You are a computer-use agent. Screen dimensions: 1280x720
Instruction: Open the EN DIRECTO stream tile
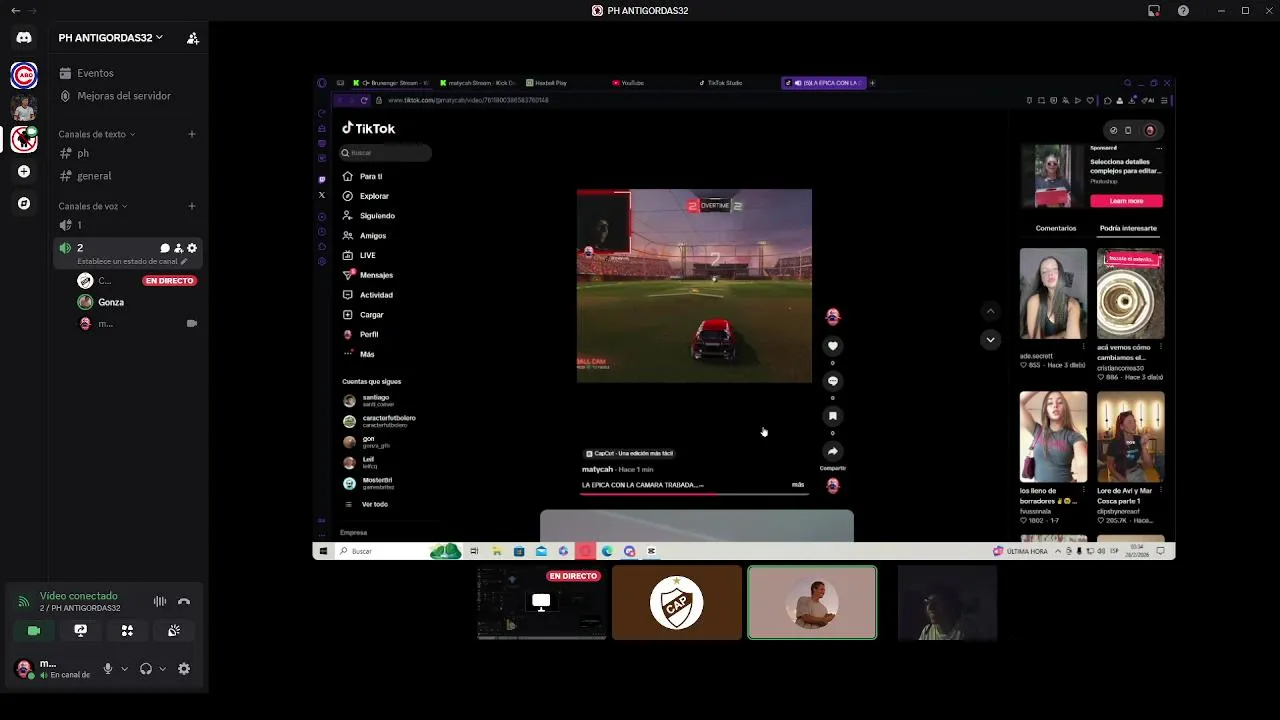542,603
